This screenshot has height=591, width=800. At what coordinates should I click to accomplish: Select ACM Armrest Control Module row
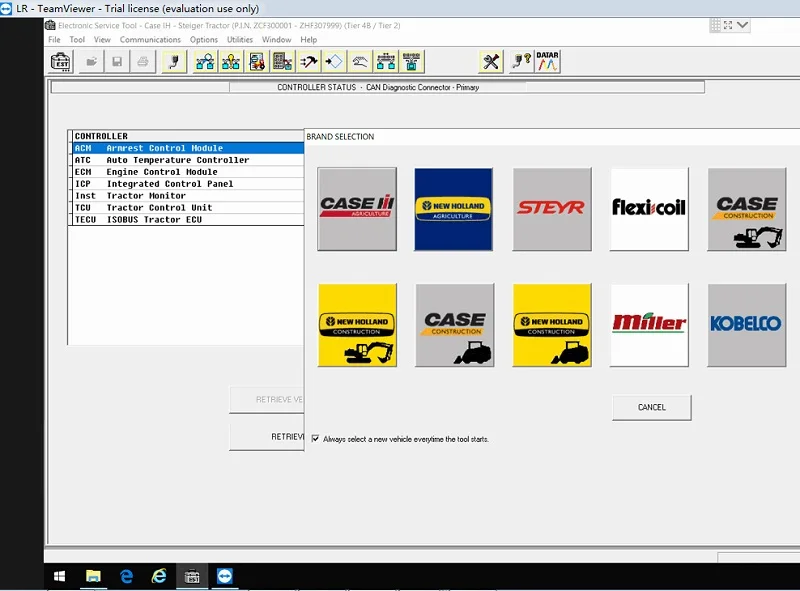coord(188,148)
